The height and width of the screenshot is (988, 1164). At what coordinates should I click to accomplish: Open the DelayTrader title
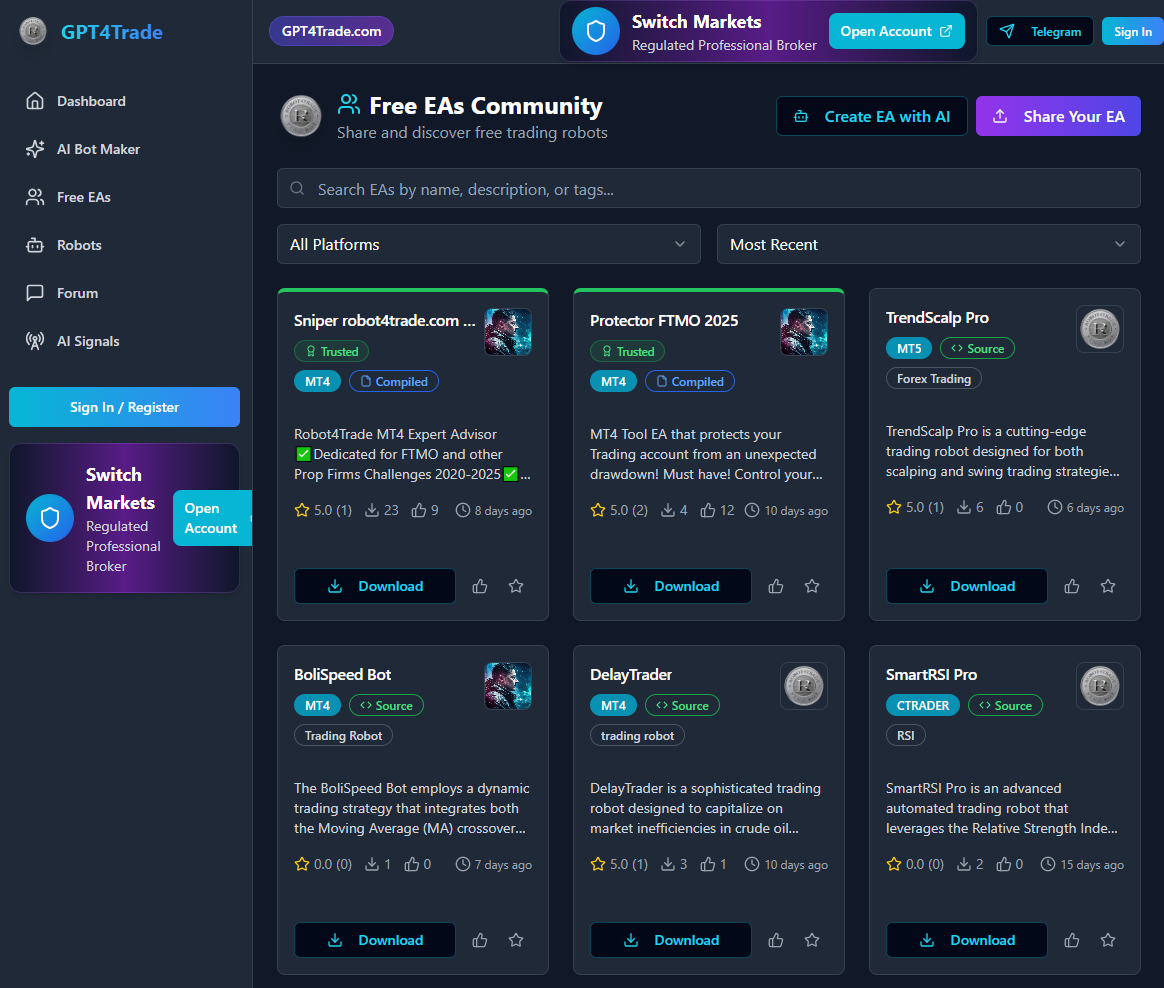click(x=630, y=675)
